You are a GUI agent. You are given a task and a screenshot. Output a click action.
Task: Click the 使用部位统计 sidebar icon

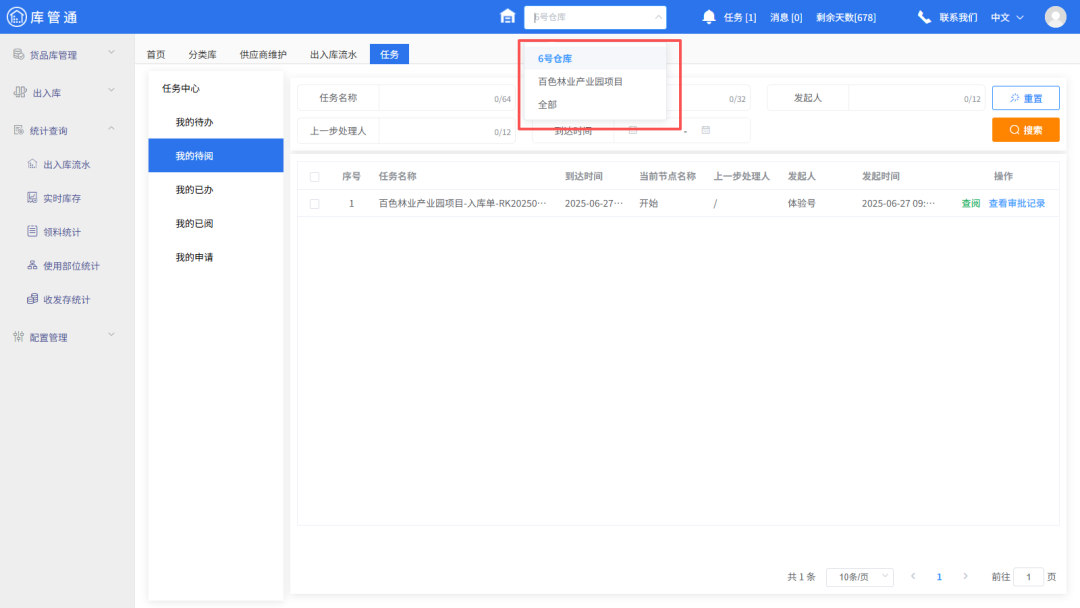pos(32,265)
